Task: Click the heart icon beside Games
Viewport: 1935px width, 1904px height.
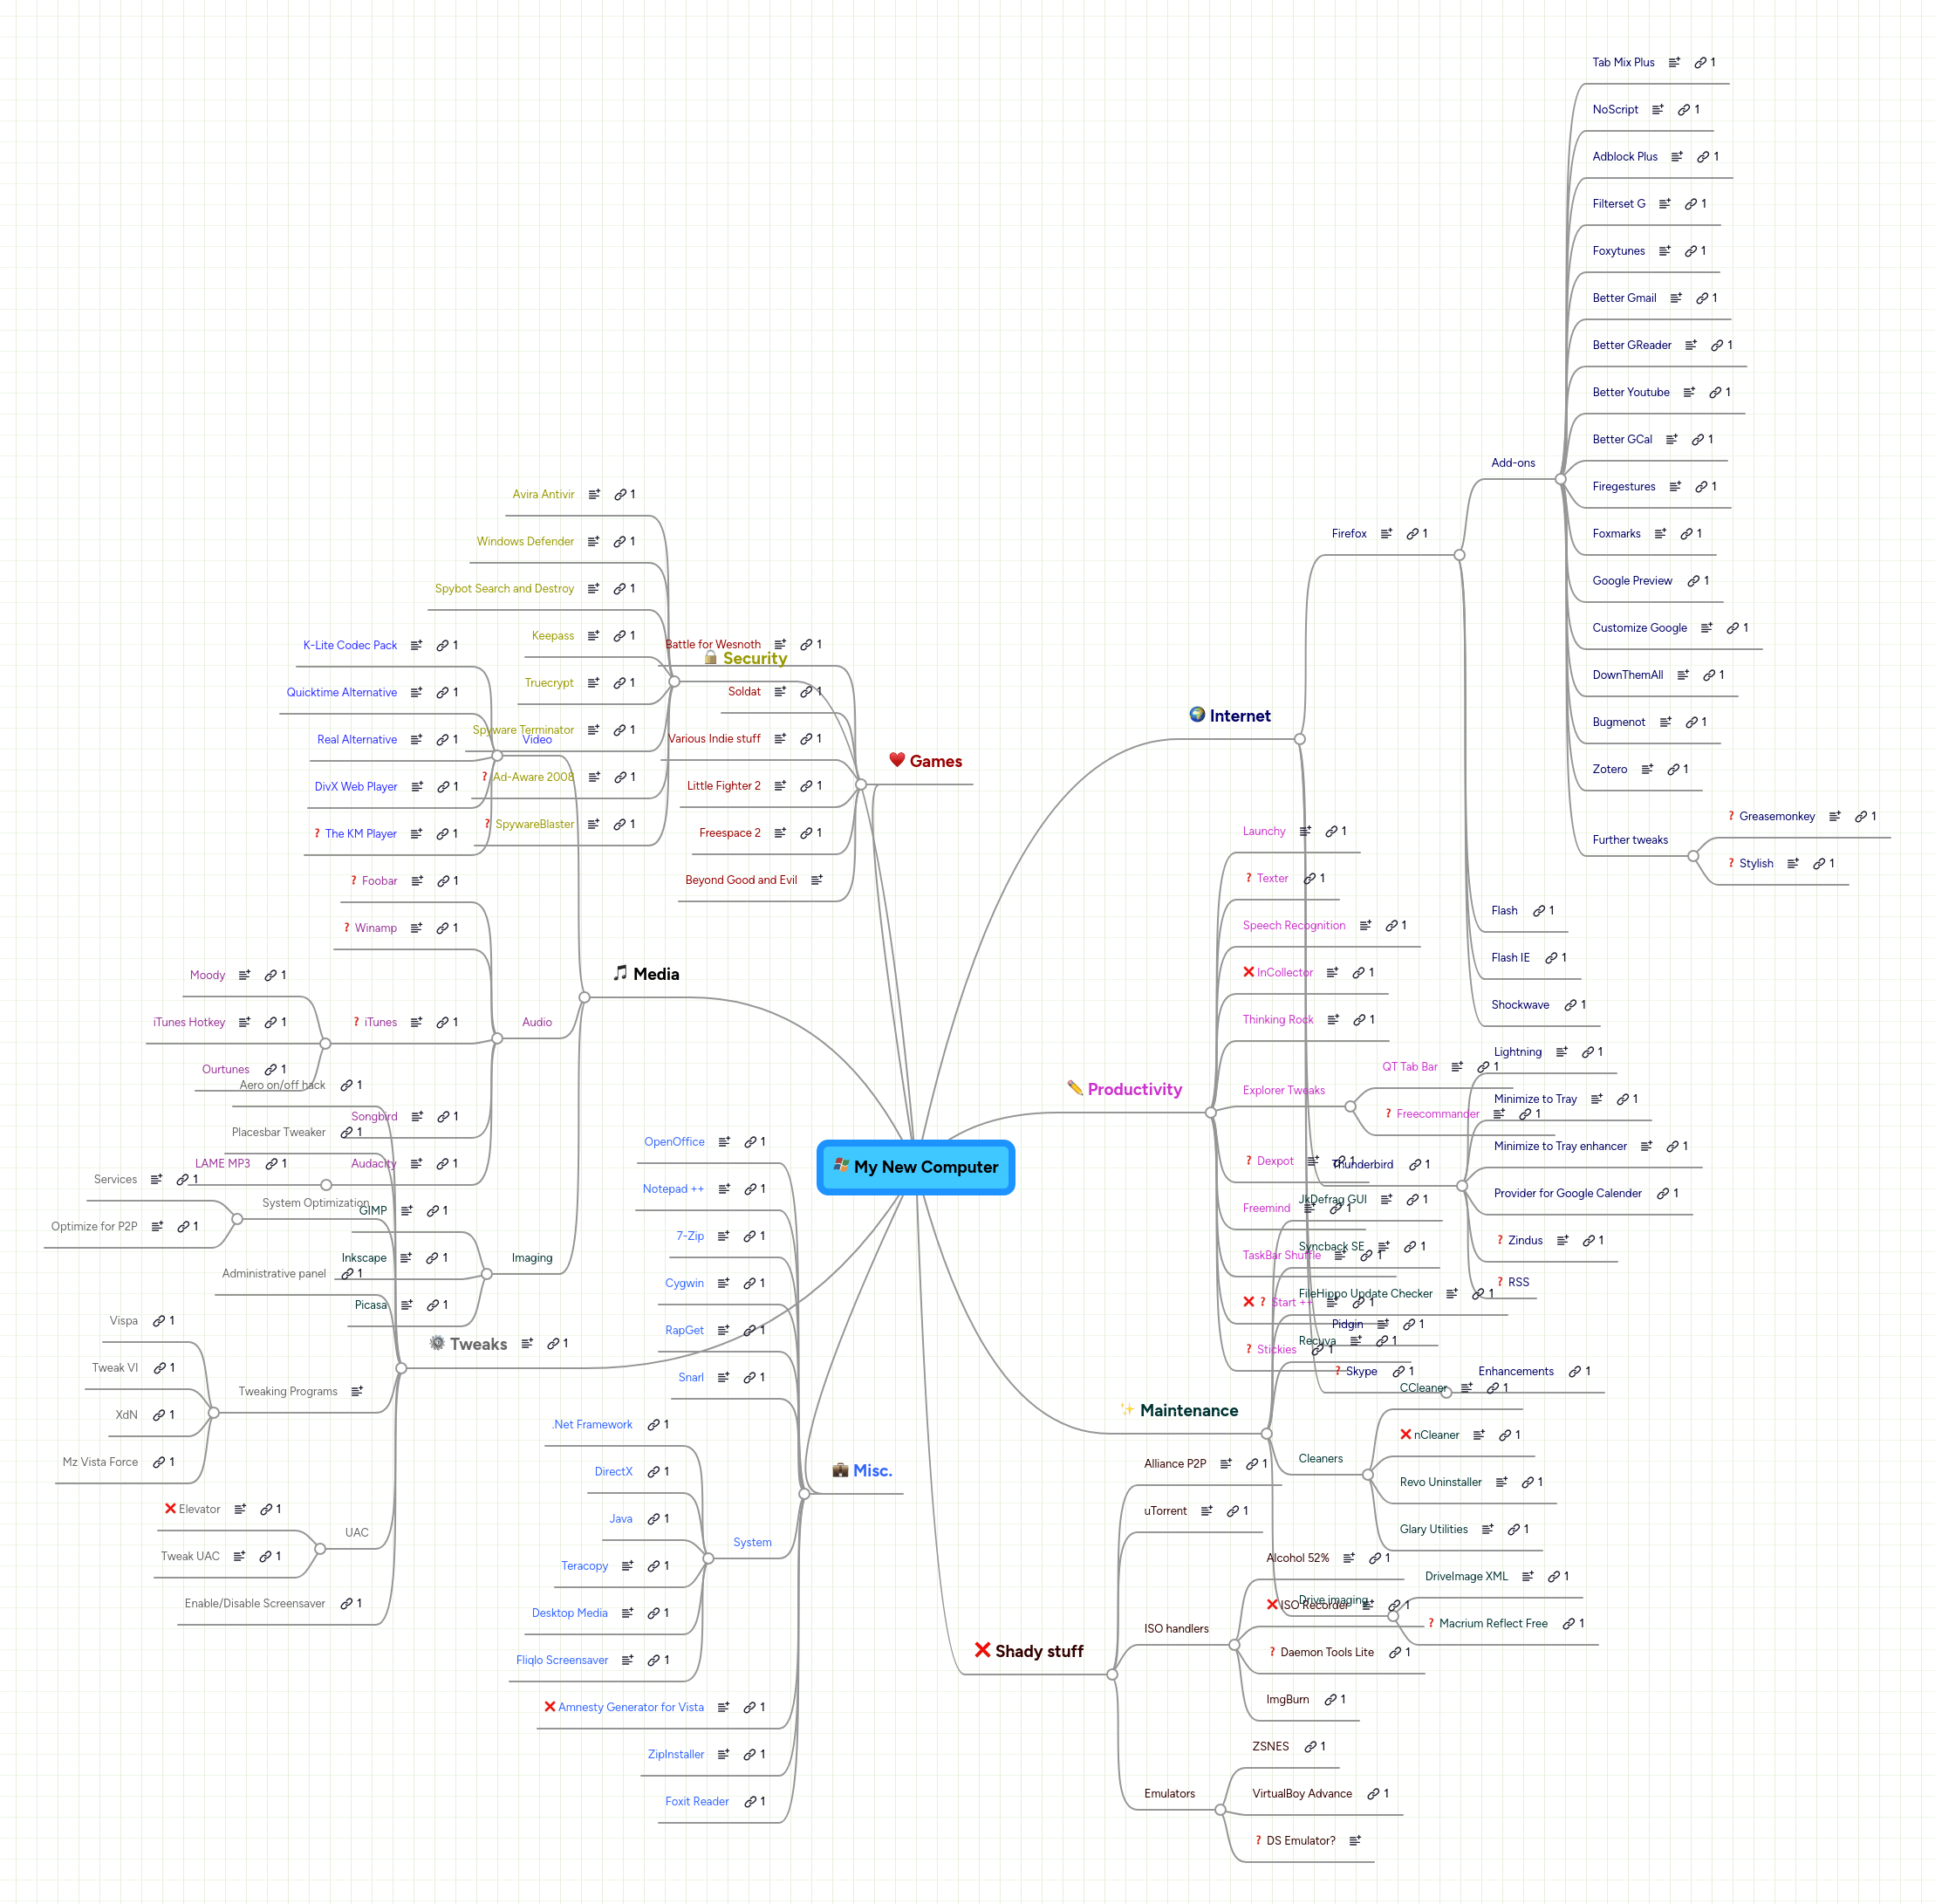Action: [x=896, y=760]
